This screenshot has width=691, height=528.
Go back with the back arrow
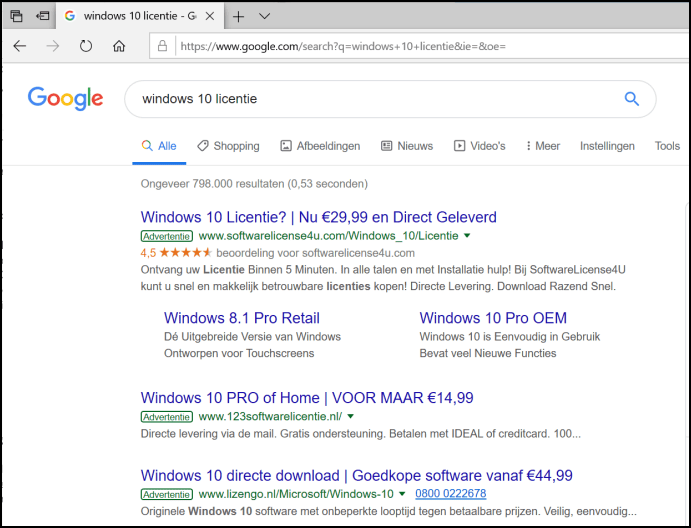click(x=20, y=46)
